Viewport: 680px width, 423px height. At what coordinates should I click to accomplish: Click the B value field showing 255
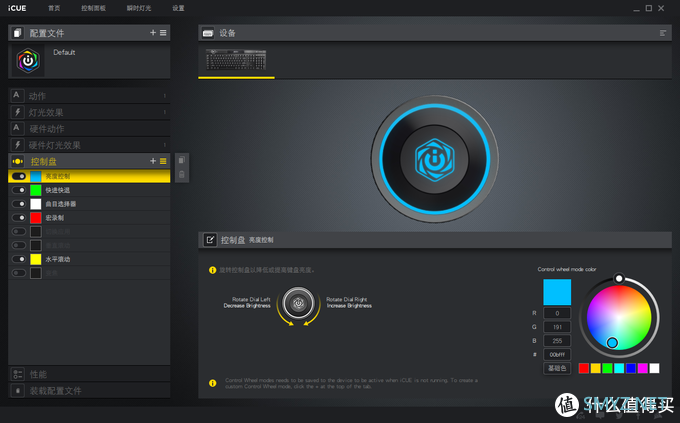[x=557, y=341]
